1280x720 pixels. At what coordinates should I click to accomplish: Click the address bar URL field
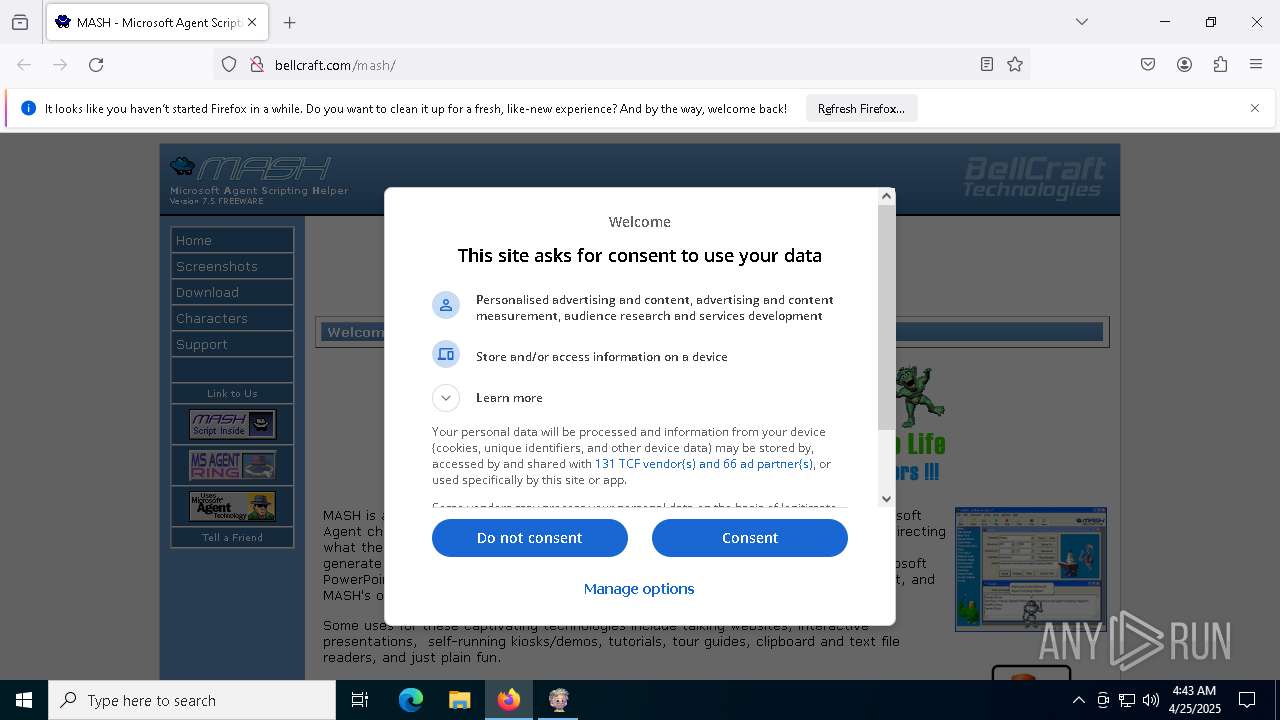tap(620, 65)
